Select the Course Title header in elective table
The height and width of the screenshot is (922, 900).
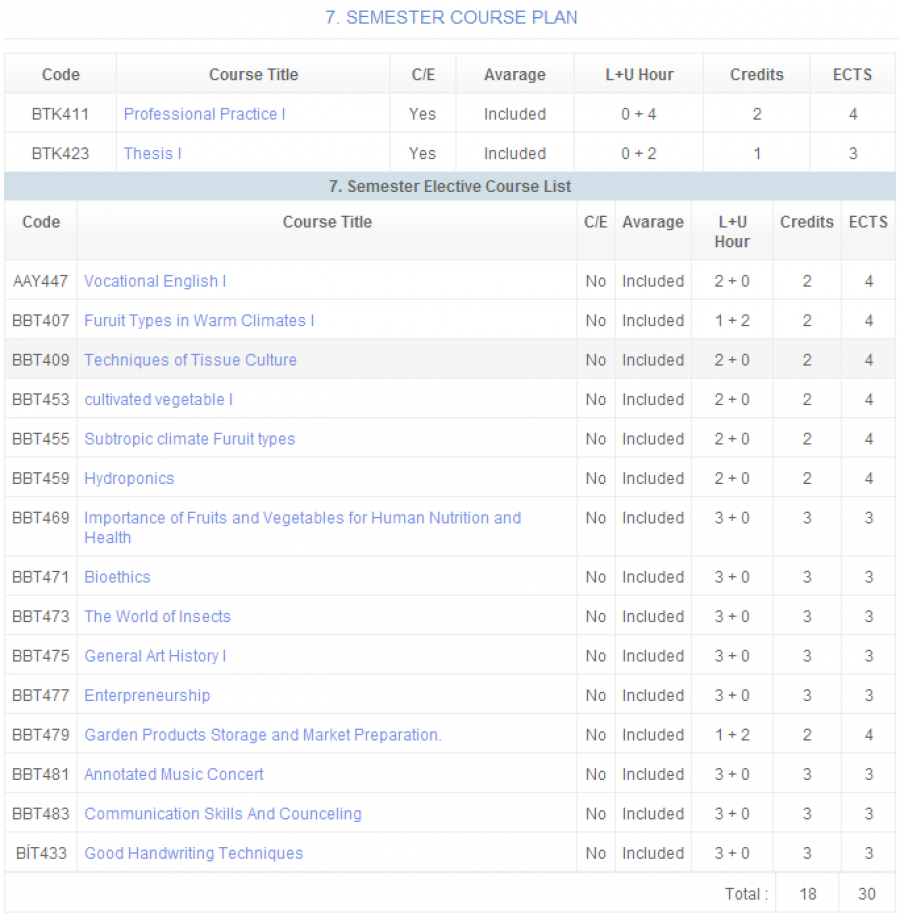point(327,222)
